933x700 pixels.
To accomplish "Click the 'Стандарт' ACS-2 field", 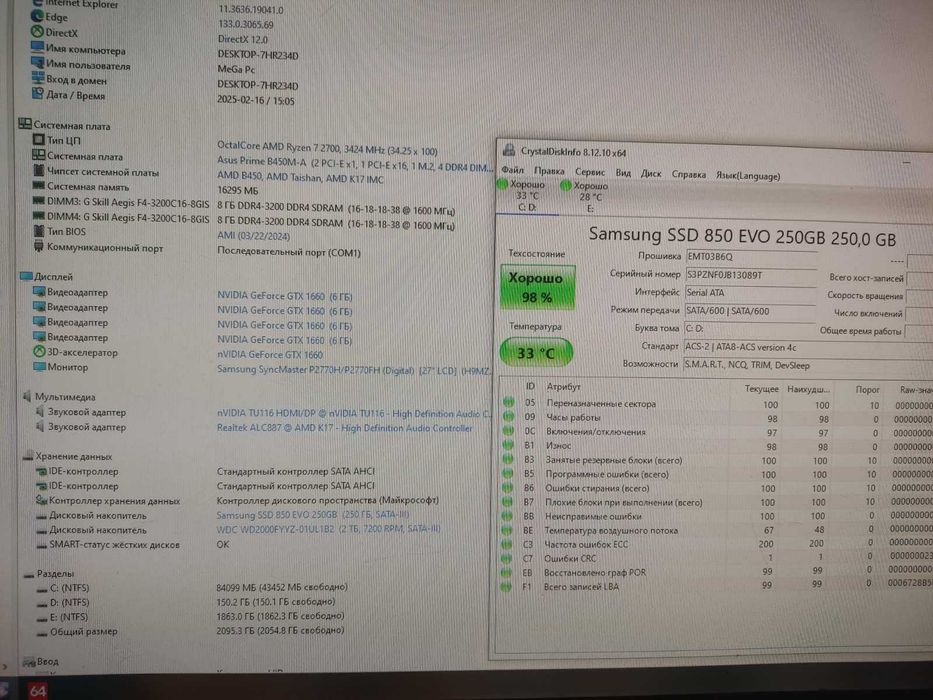I will pyautogui.click(x=808, y=348).
